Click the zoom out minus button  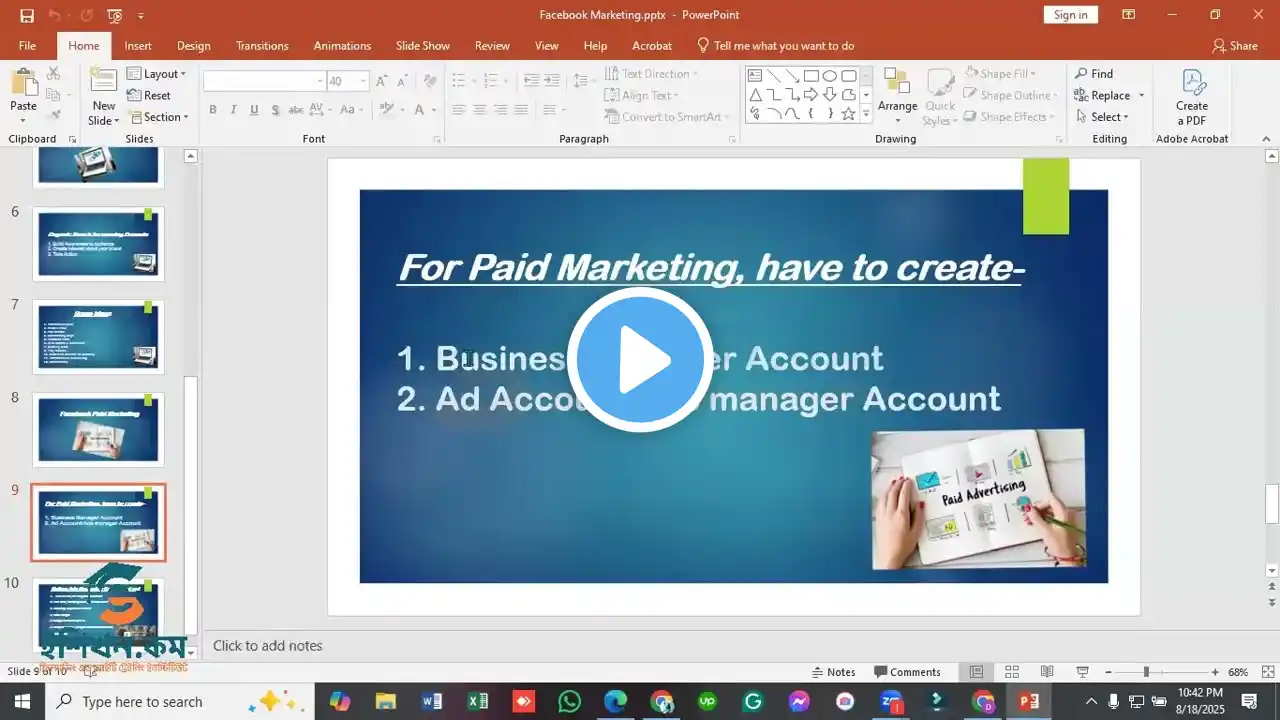click(x=1108, y=672)
